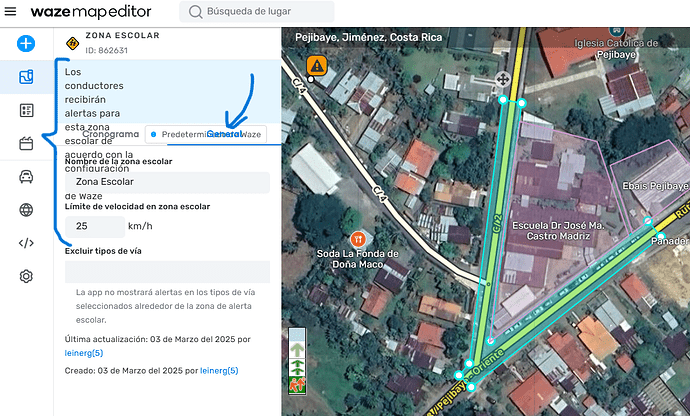Click the double-arrow legend icon

tap(297, 367)
